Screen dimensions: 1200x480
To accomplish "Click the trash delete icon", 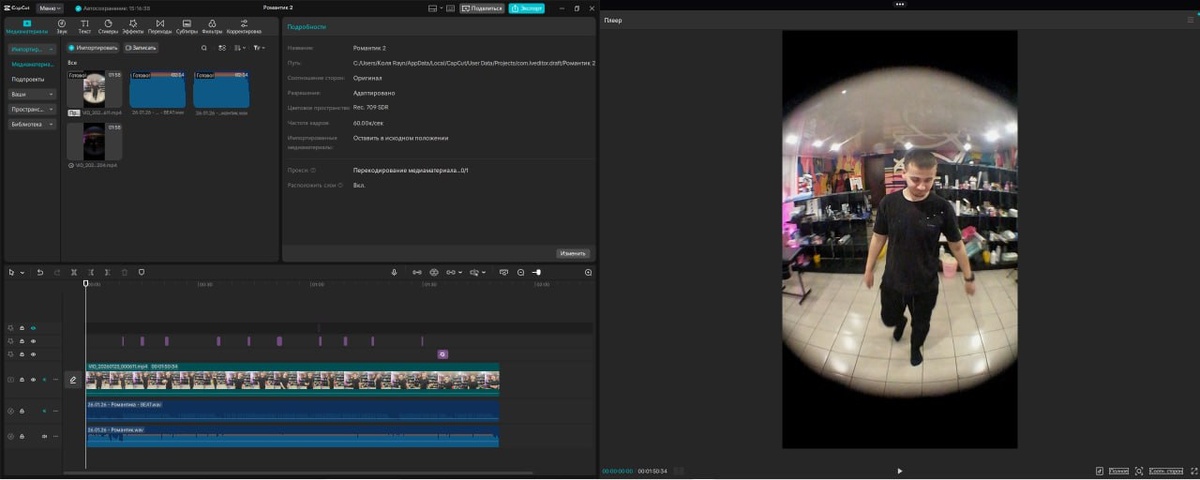I will (124, 272).
